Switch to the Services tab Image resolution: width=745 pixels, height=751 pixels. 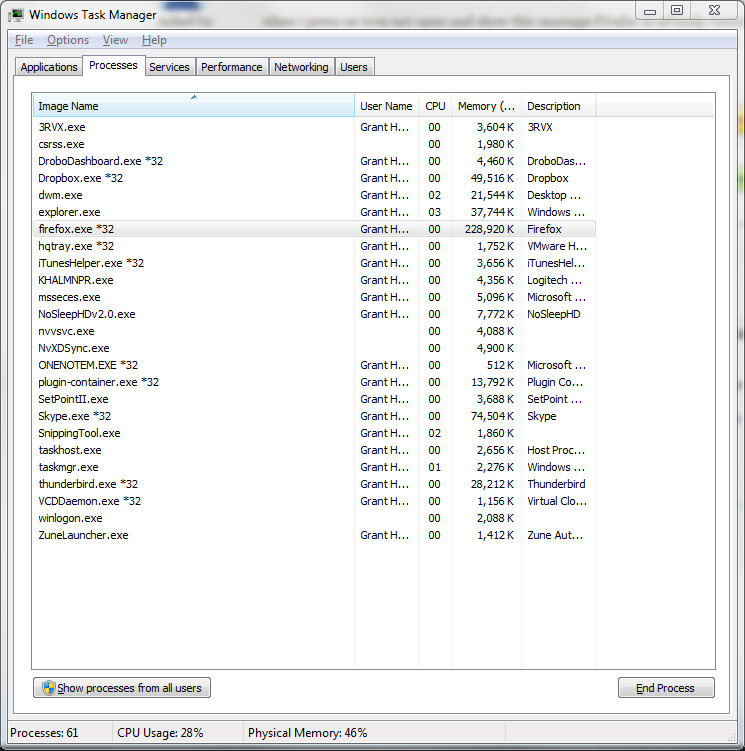(169, 67)
